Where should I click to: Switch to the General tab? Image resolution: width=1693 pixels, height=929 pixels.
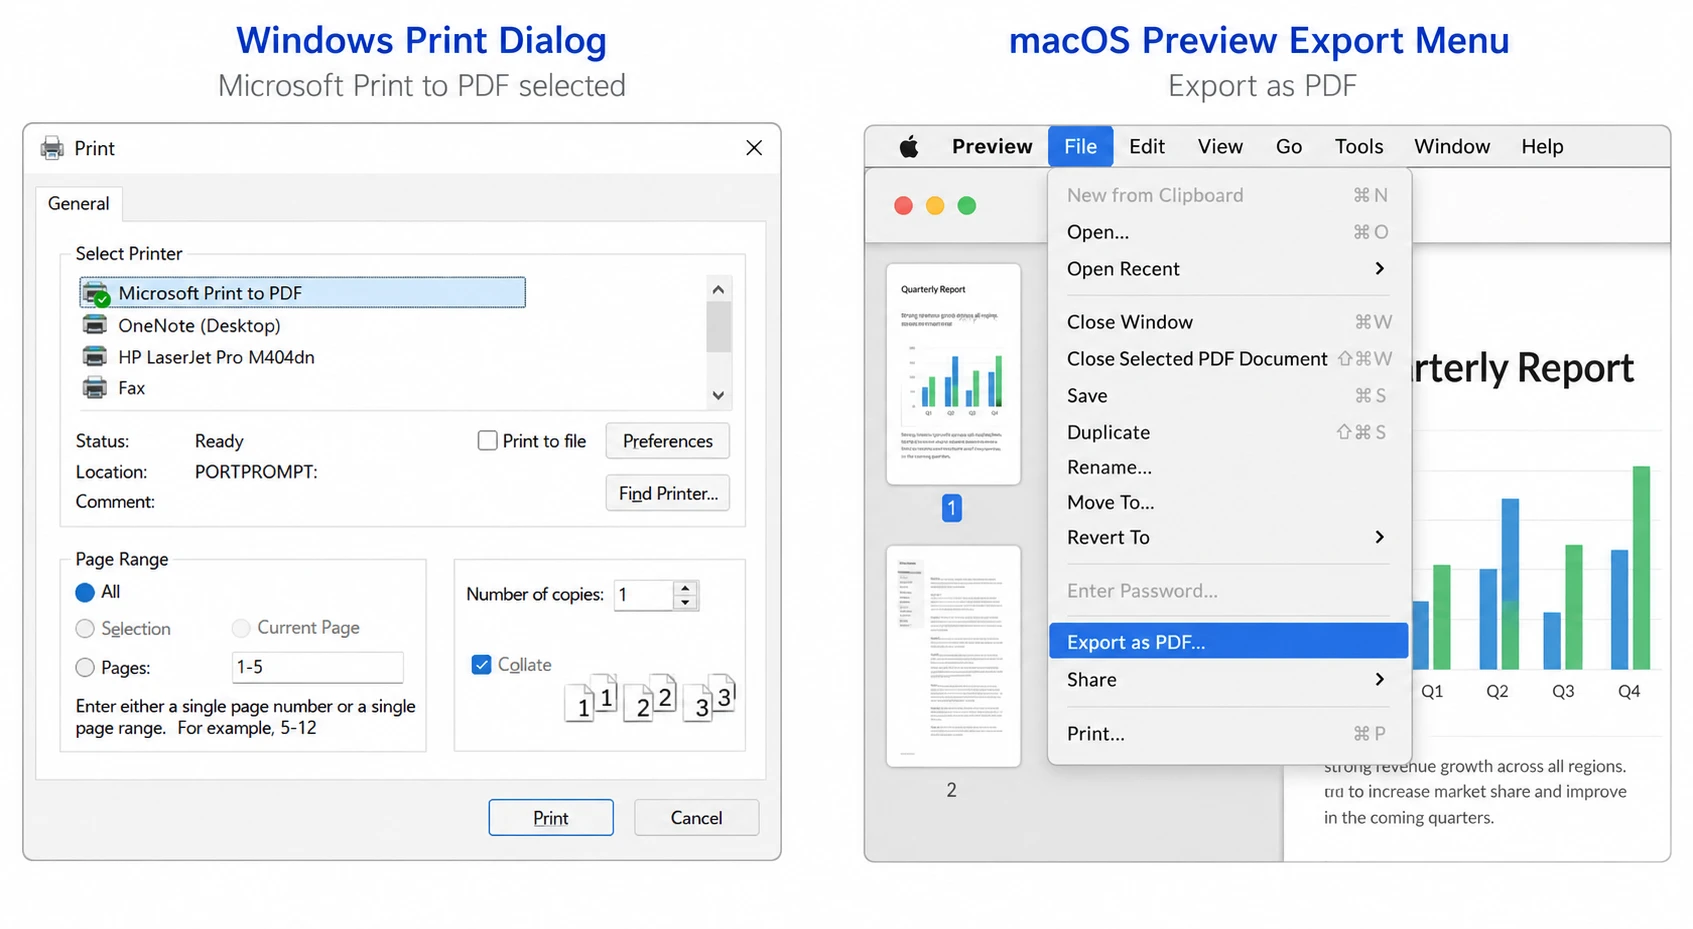pyautogui.click(x=79, y=204)
